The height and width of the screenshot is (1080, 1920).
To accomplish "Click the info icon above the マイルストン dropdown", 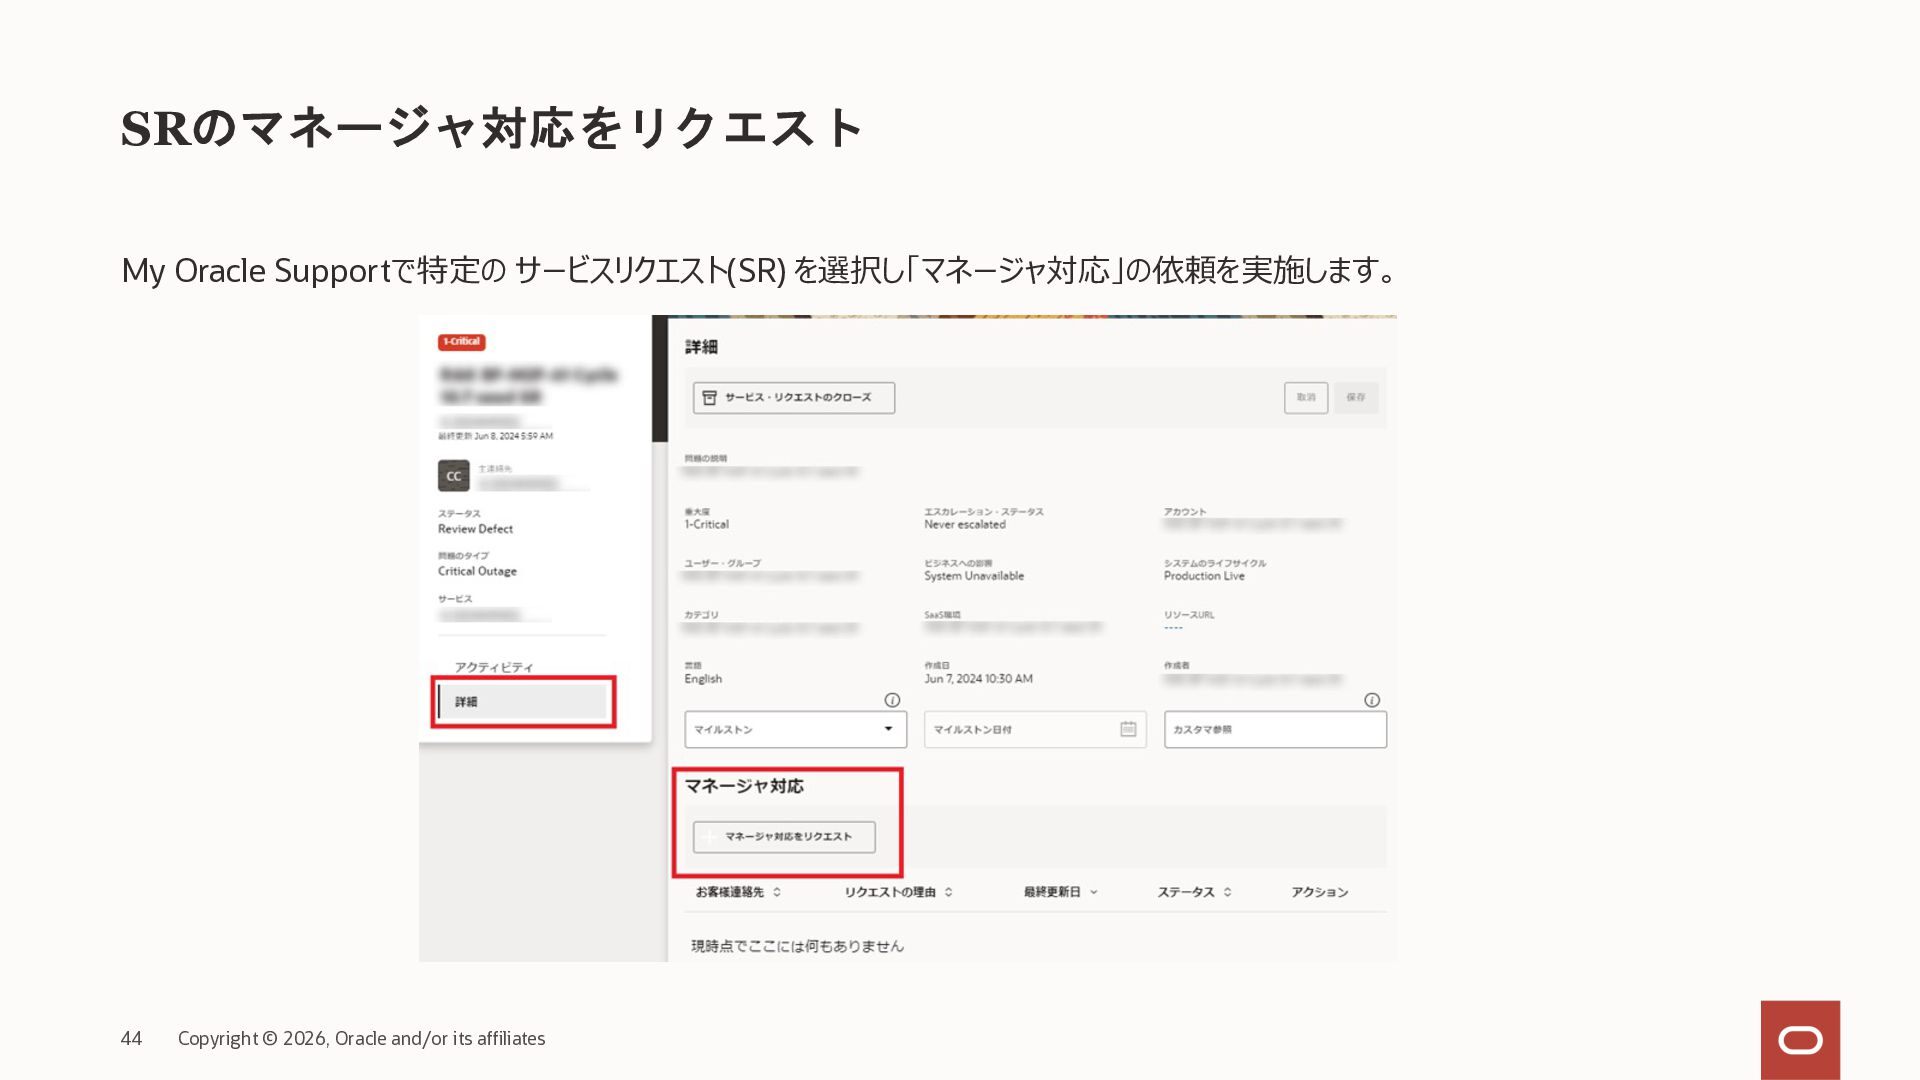I will [x=892, y=700].
